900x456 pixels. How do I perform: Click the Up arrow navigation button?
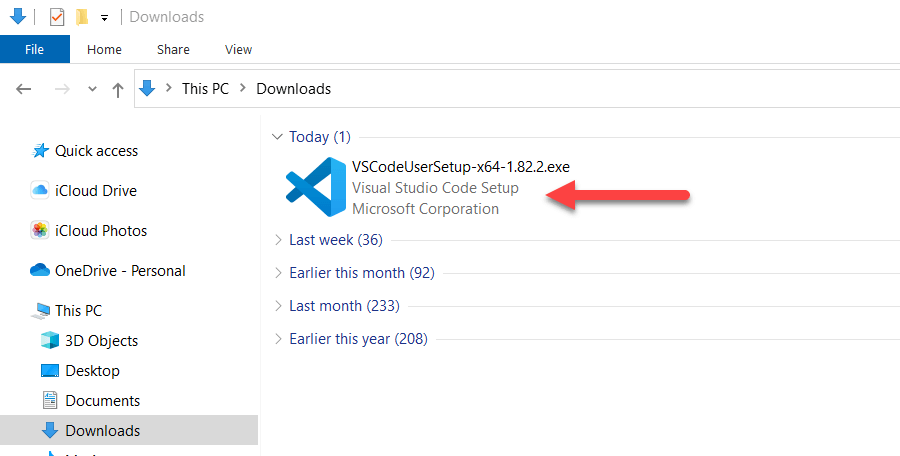118,89
